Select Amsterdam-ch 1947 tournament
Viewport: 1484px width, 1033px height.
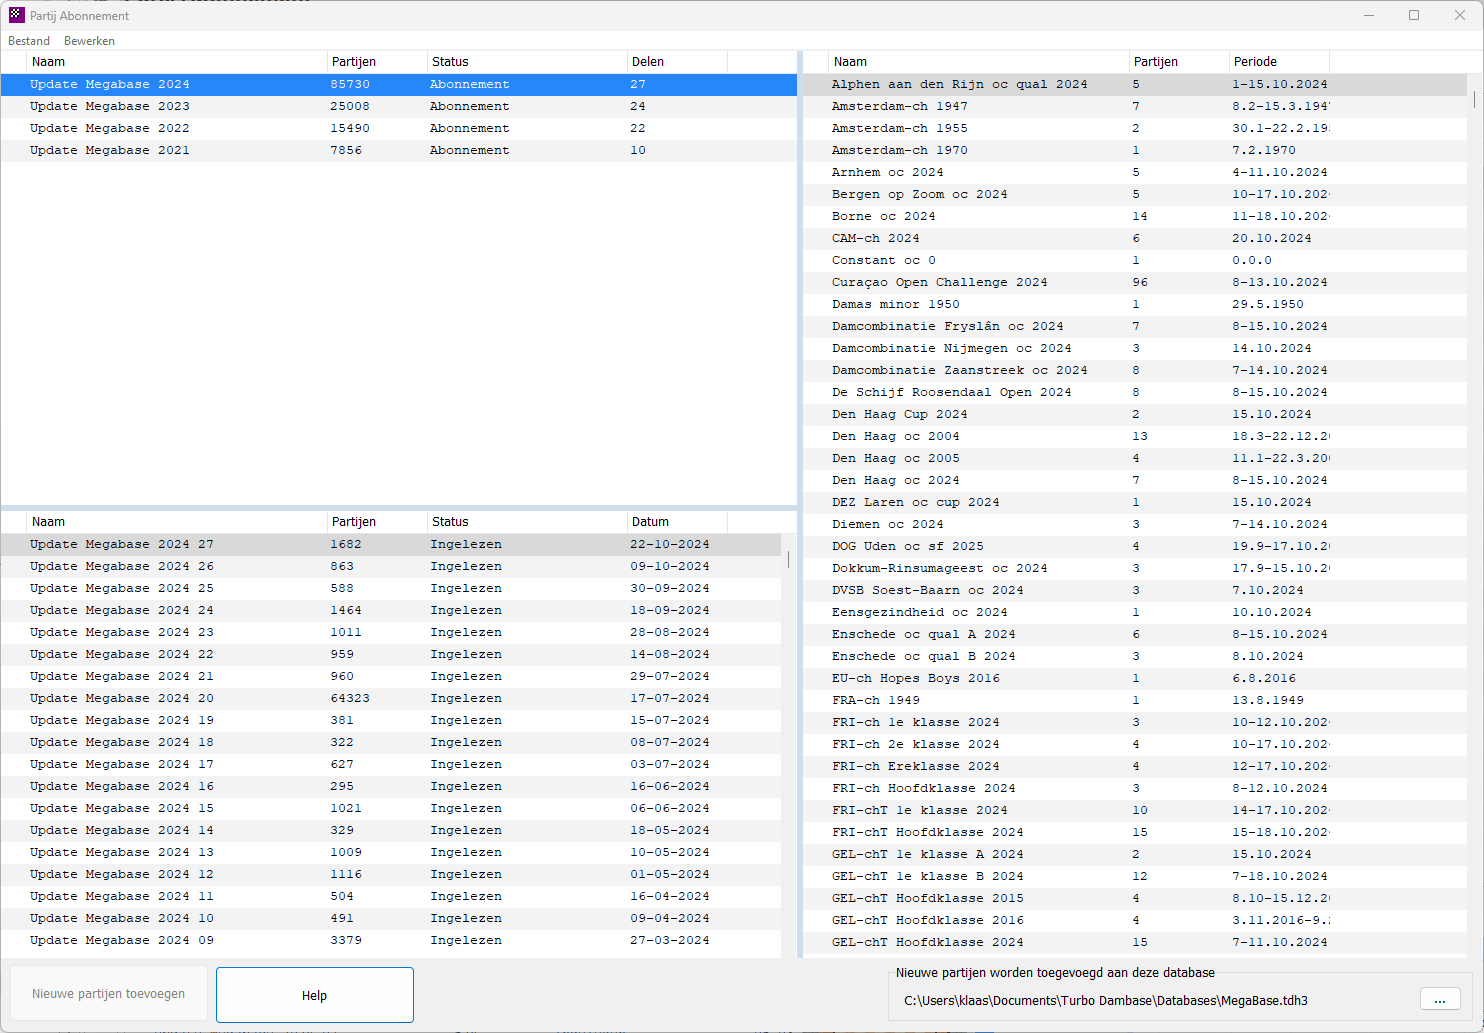1135,107
